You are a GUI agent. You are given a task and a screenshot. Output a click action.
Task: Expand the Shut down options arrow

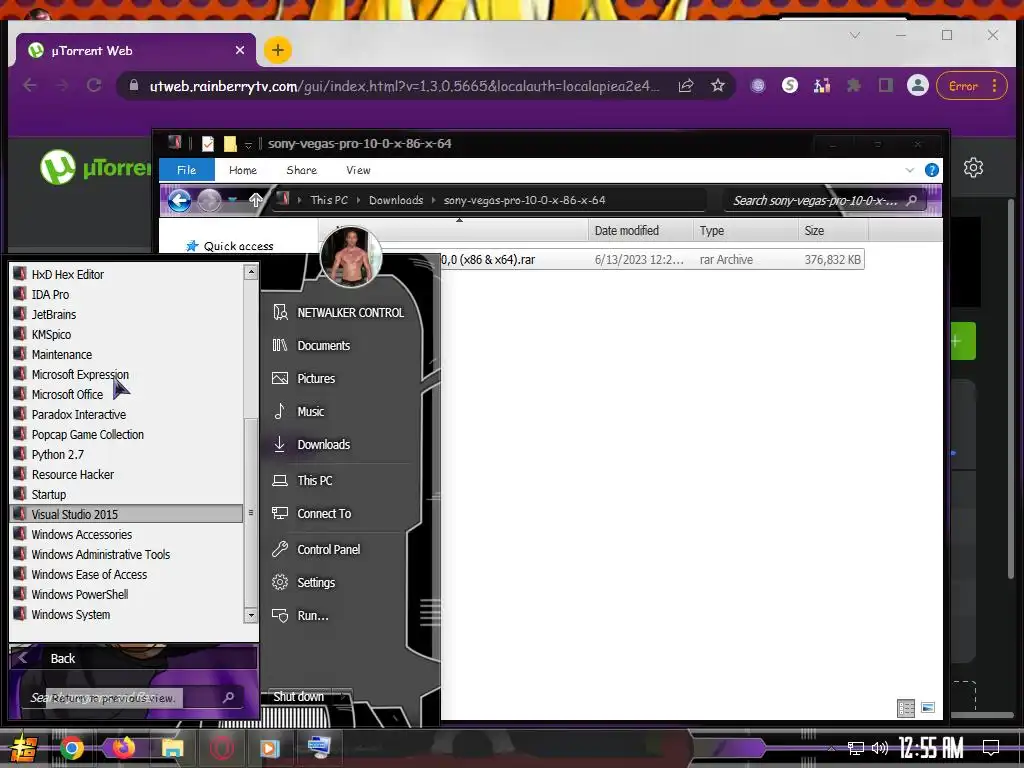click(344, 697)
